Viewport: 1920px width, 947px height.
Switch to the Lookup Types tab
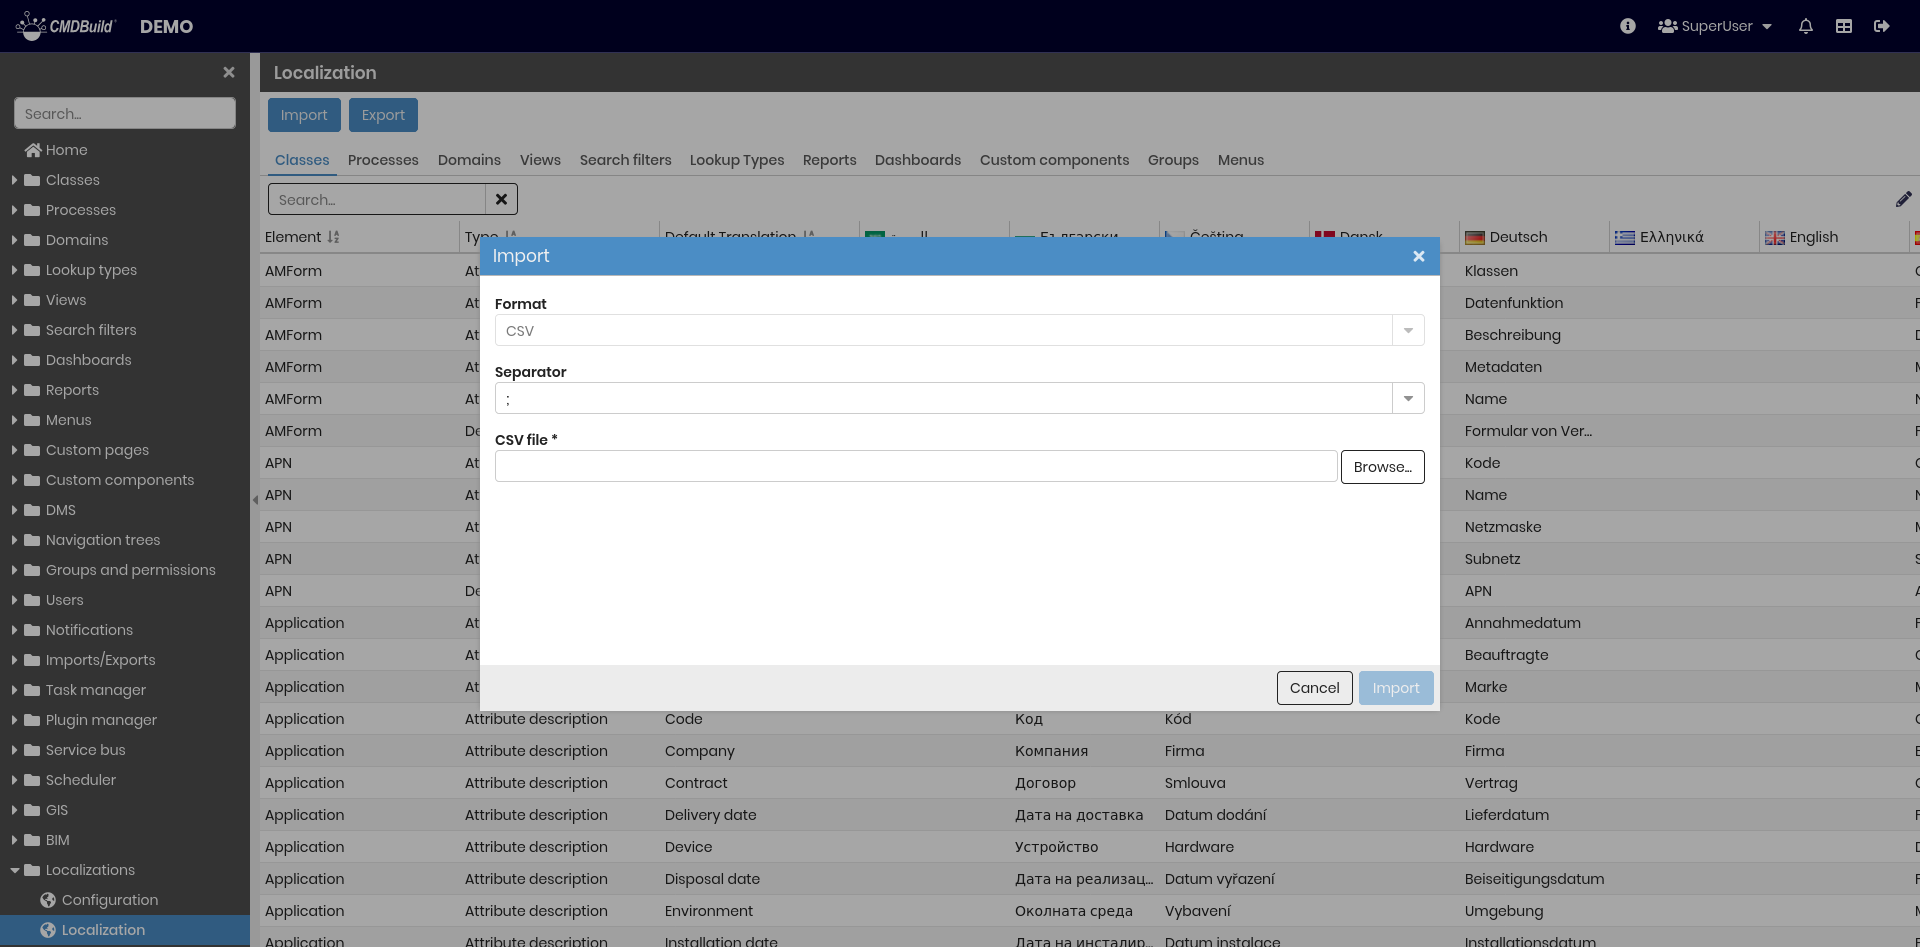coord(736,160)
